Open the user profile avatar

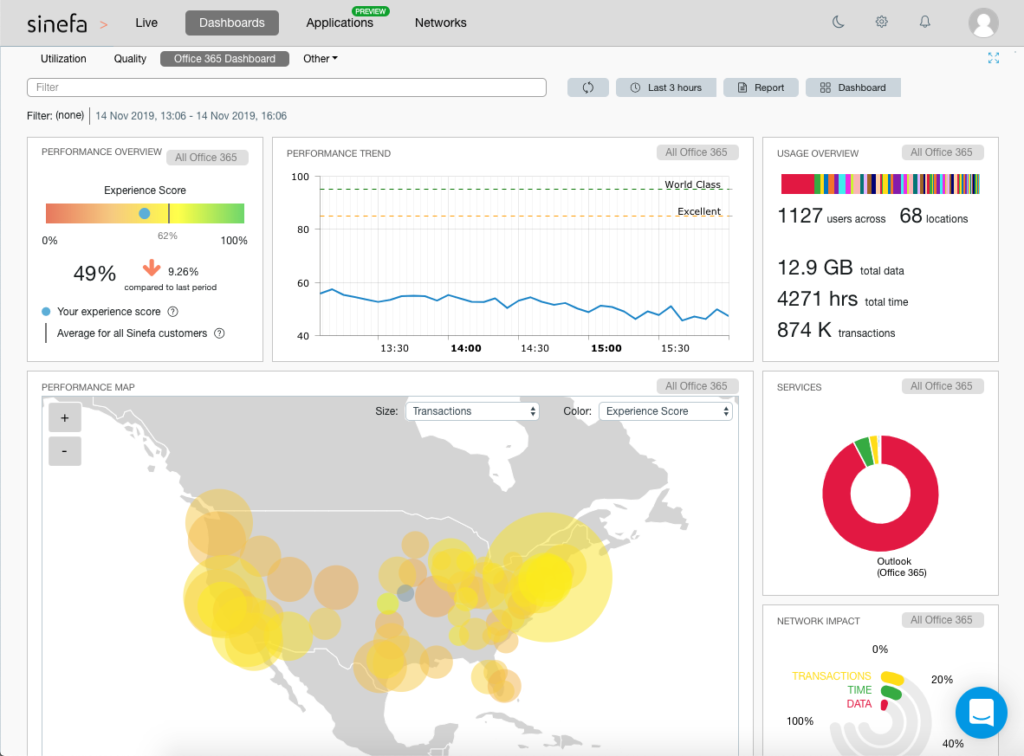coord(983,24)
